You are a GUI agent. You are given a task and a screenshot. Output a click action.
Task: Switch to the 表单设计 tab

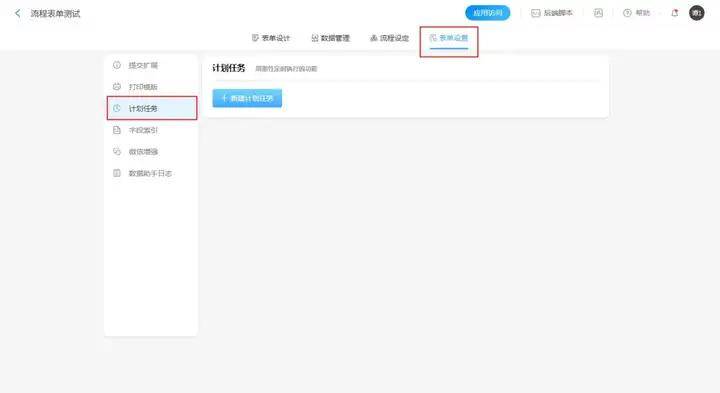(271, 38)
